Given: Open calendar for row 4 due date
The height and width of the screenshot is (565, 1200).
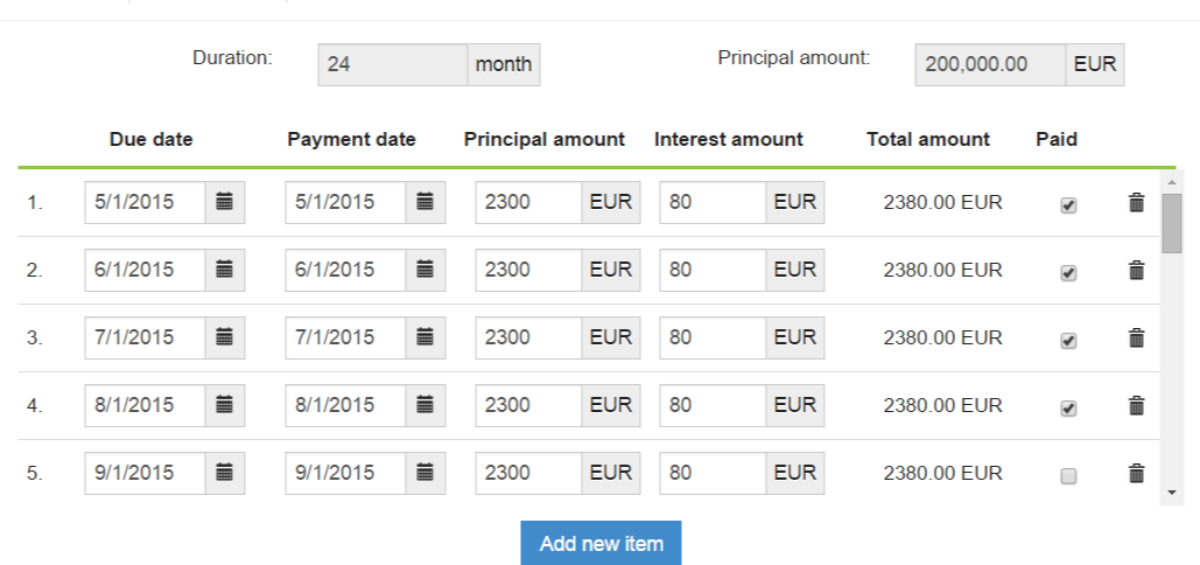Looking at the screenshot, I should 225,406.
